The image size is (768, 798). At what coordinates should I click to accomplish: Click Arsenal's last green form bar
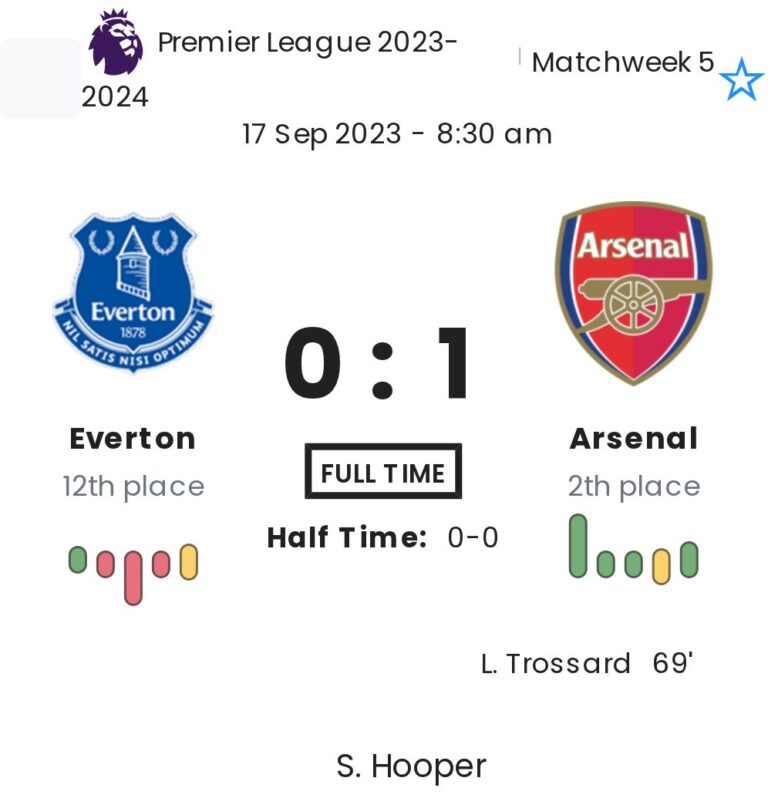pos(689,560)
